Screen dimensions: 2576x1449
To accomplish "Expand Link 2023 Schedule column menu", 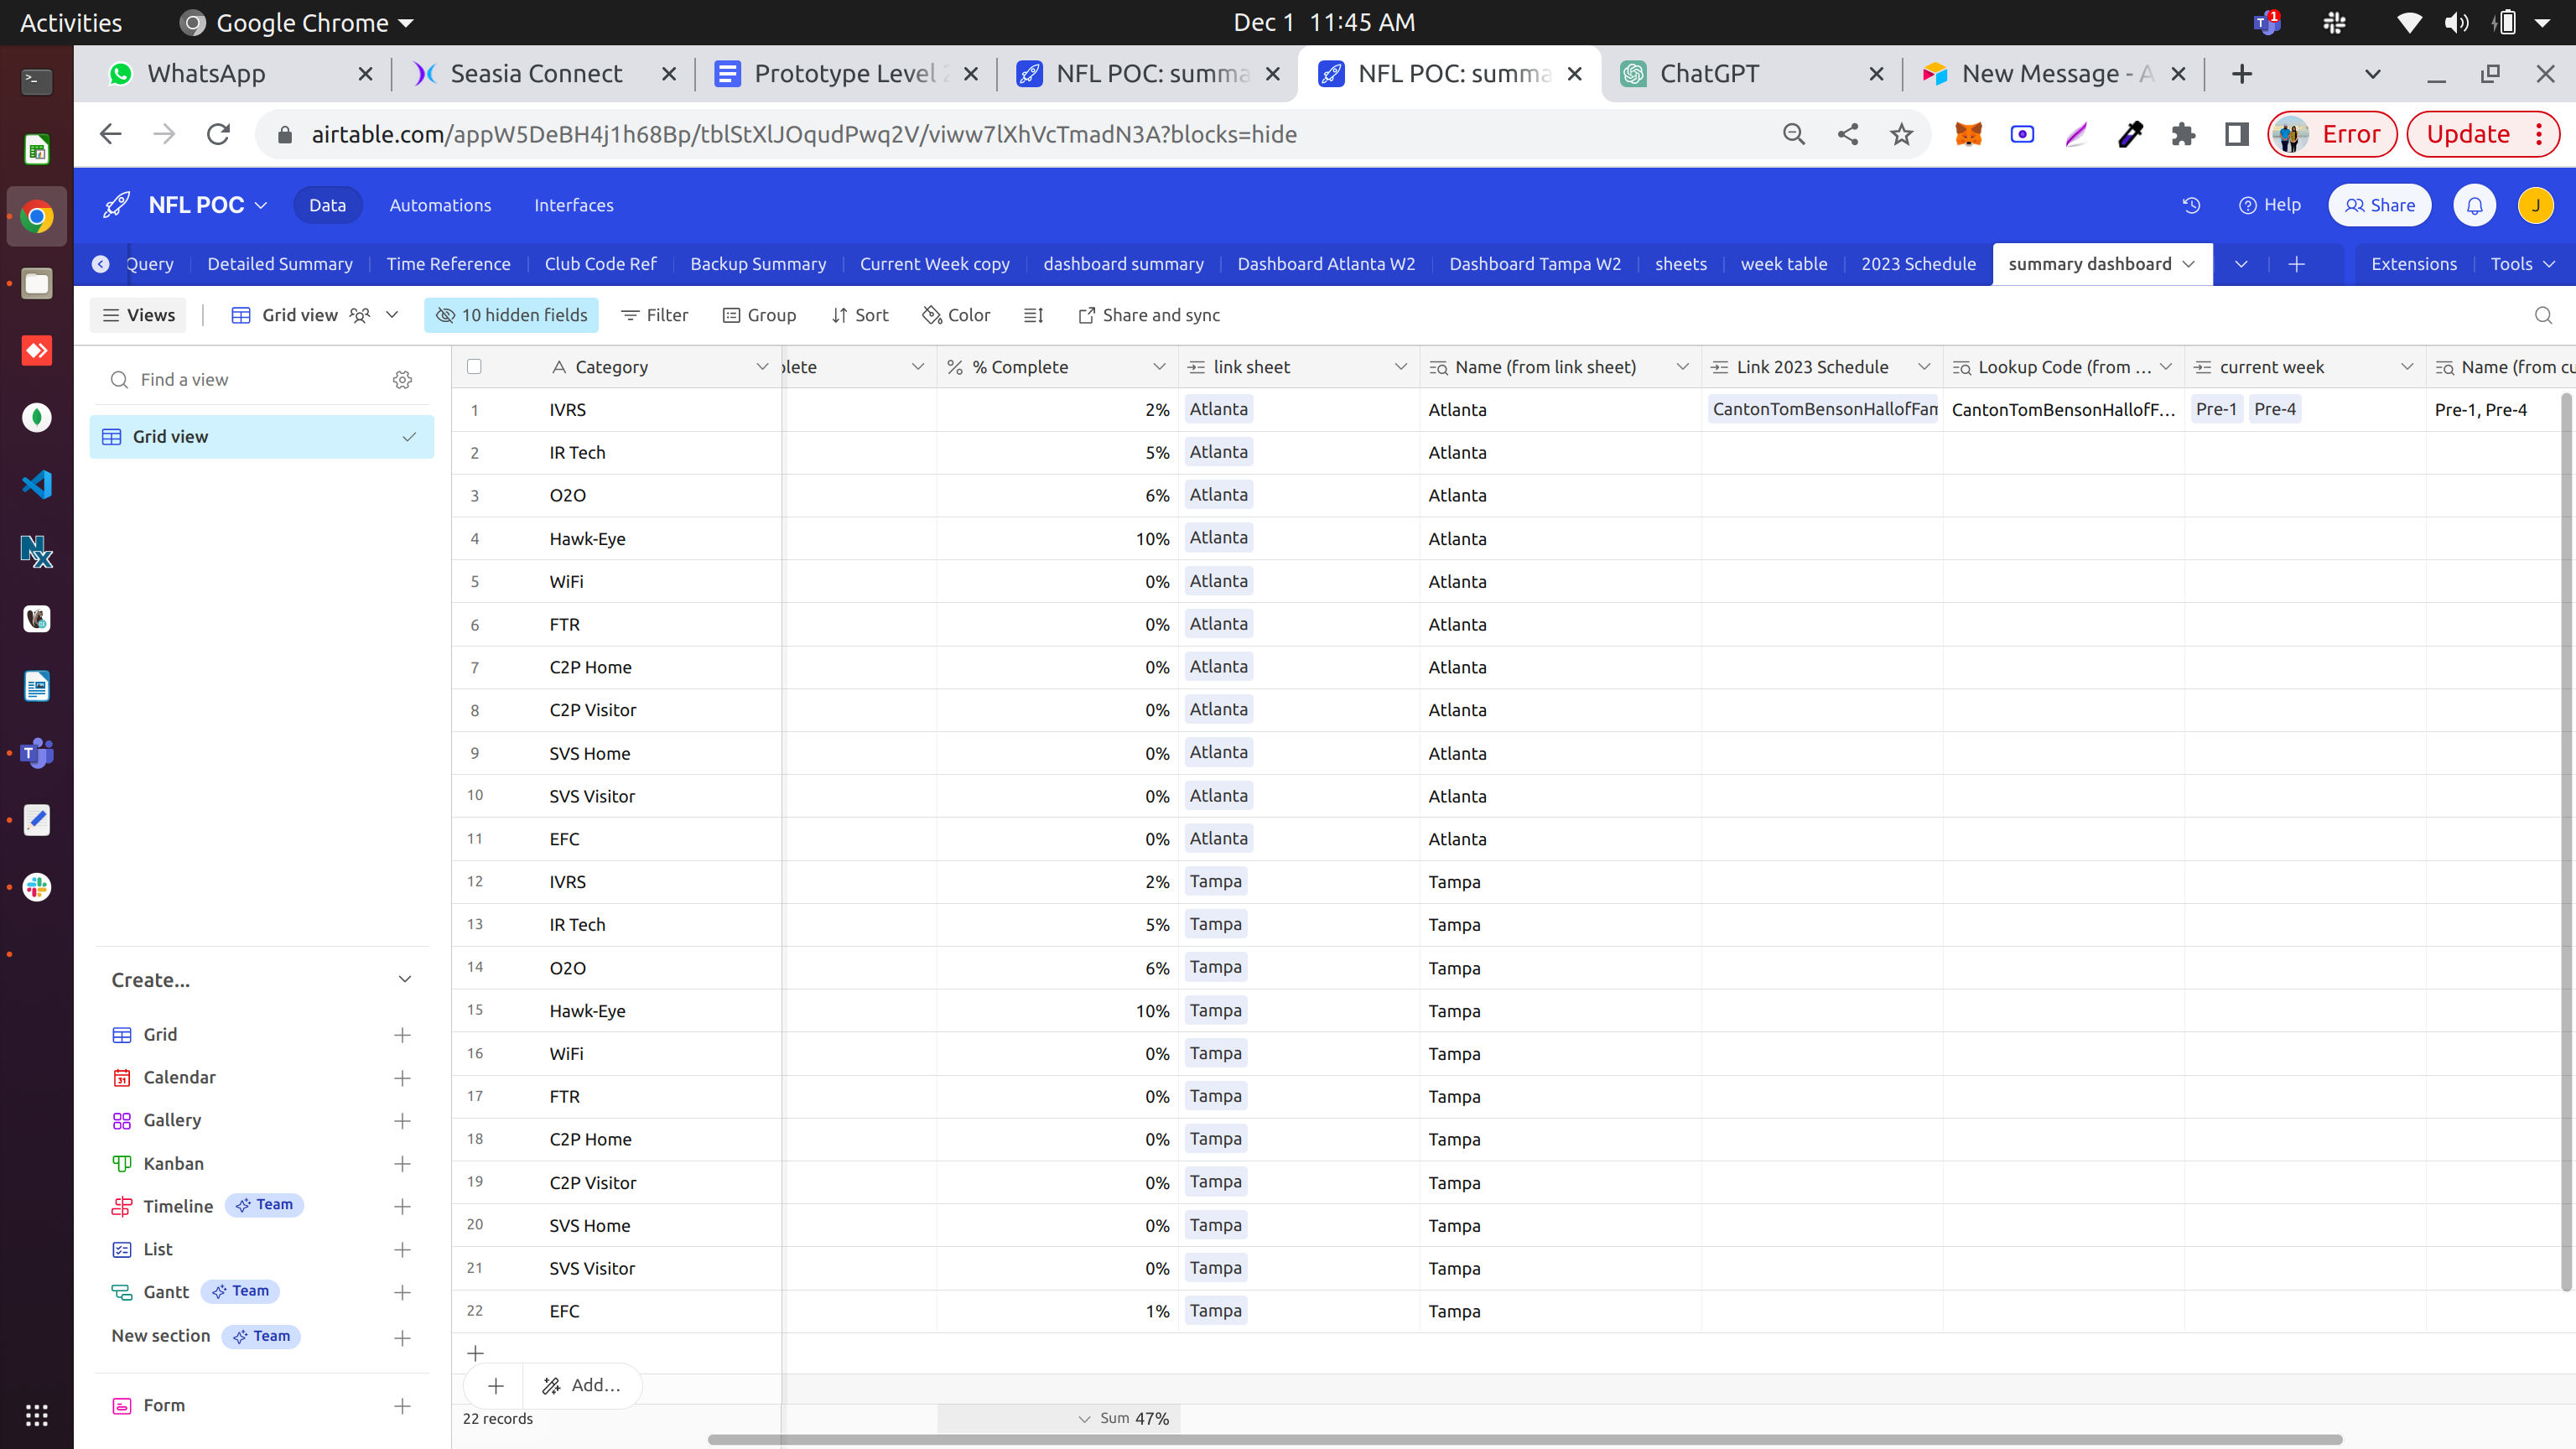I will [x=1924, y=367].
